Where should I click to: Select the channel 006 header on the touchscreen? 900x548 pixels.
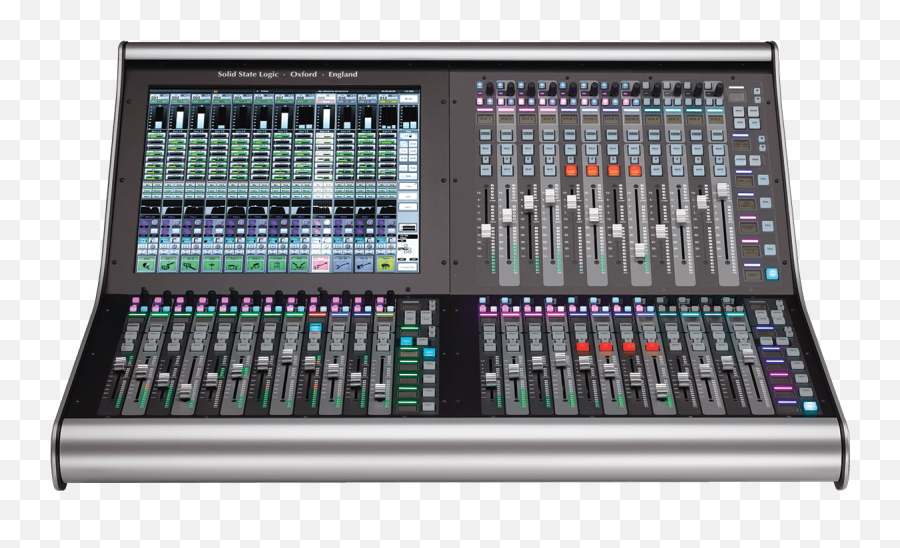[x=264, y=98]
